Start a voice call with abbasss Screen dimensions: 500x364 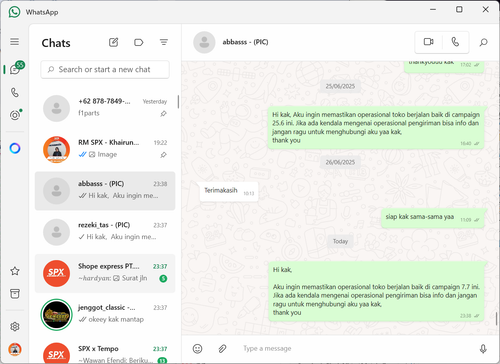(x=455, y=42)
